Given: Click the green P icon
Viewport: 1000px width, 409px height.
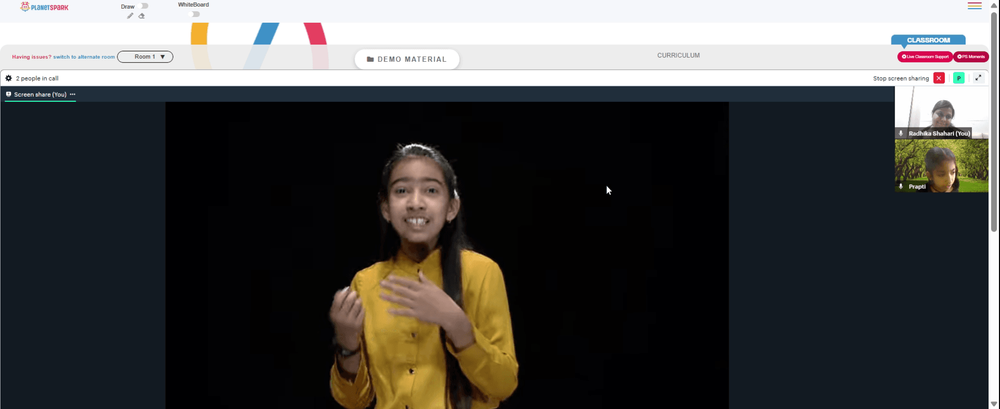Looking at the screenshot, I should (x=958, y=78).
